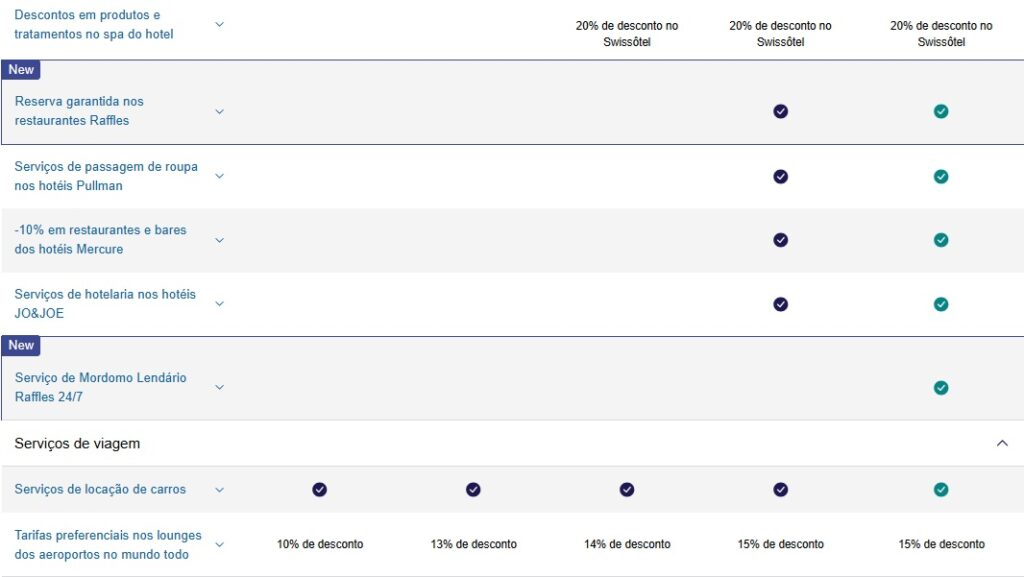The width and height of the screenshot is (1024, 577).
Task: Click dark checkmark for Reserva garantida Raffles
Action: coord(780,111)
